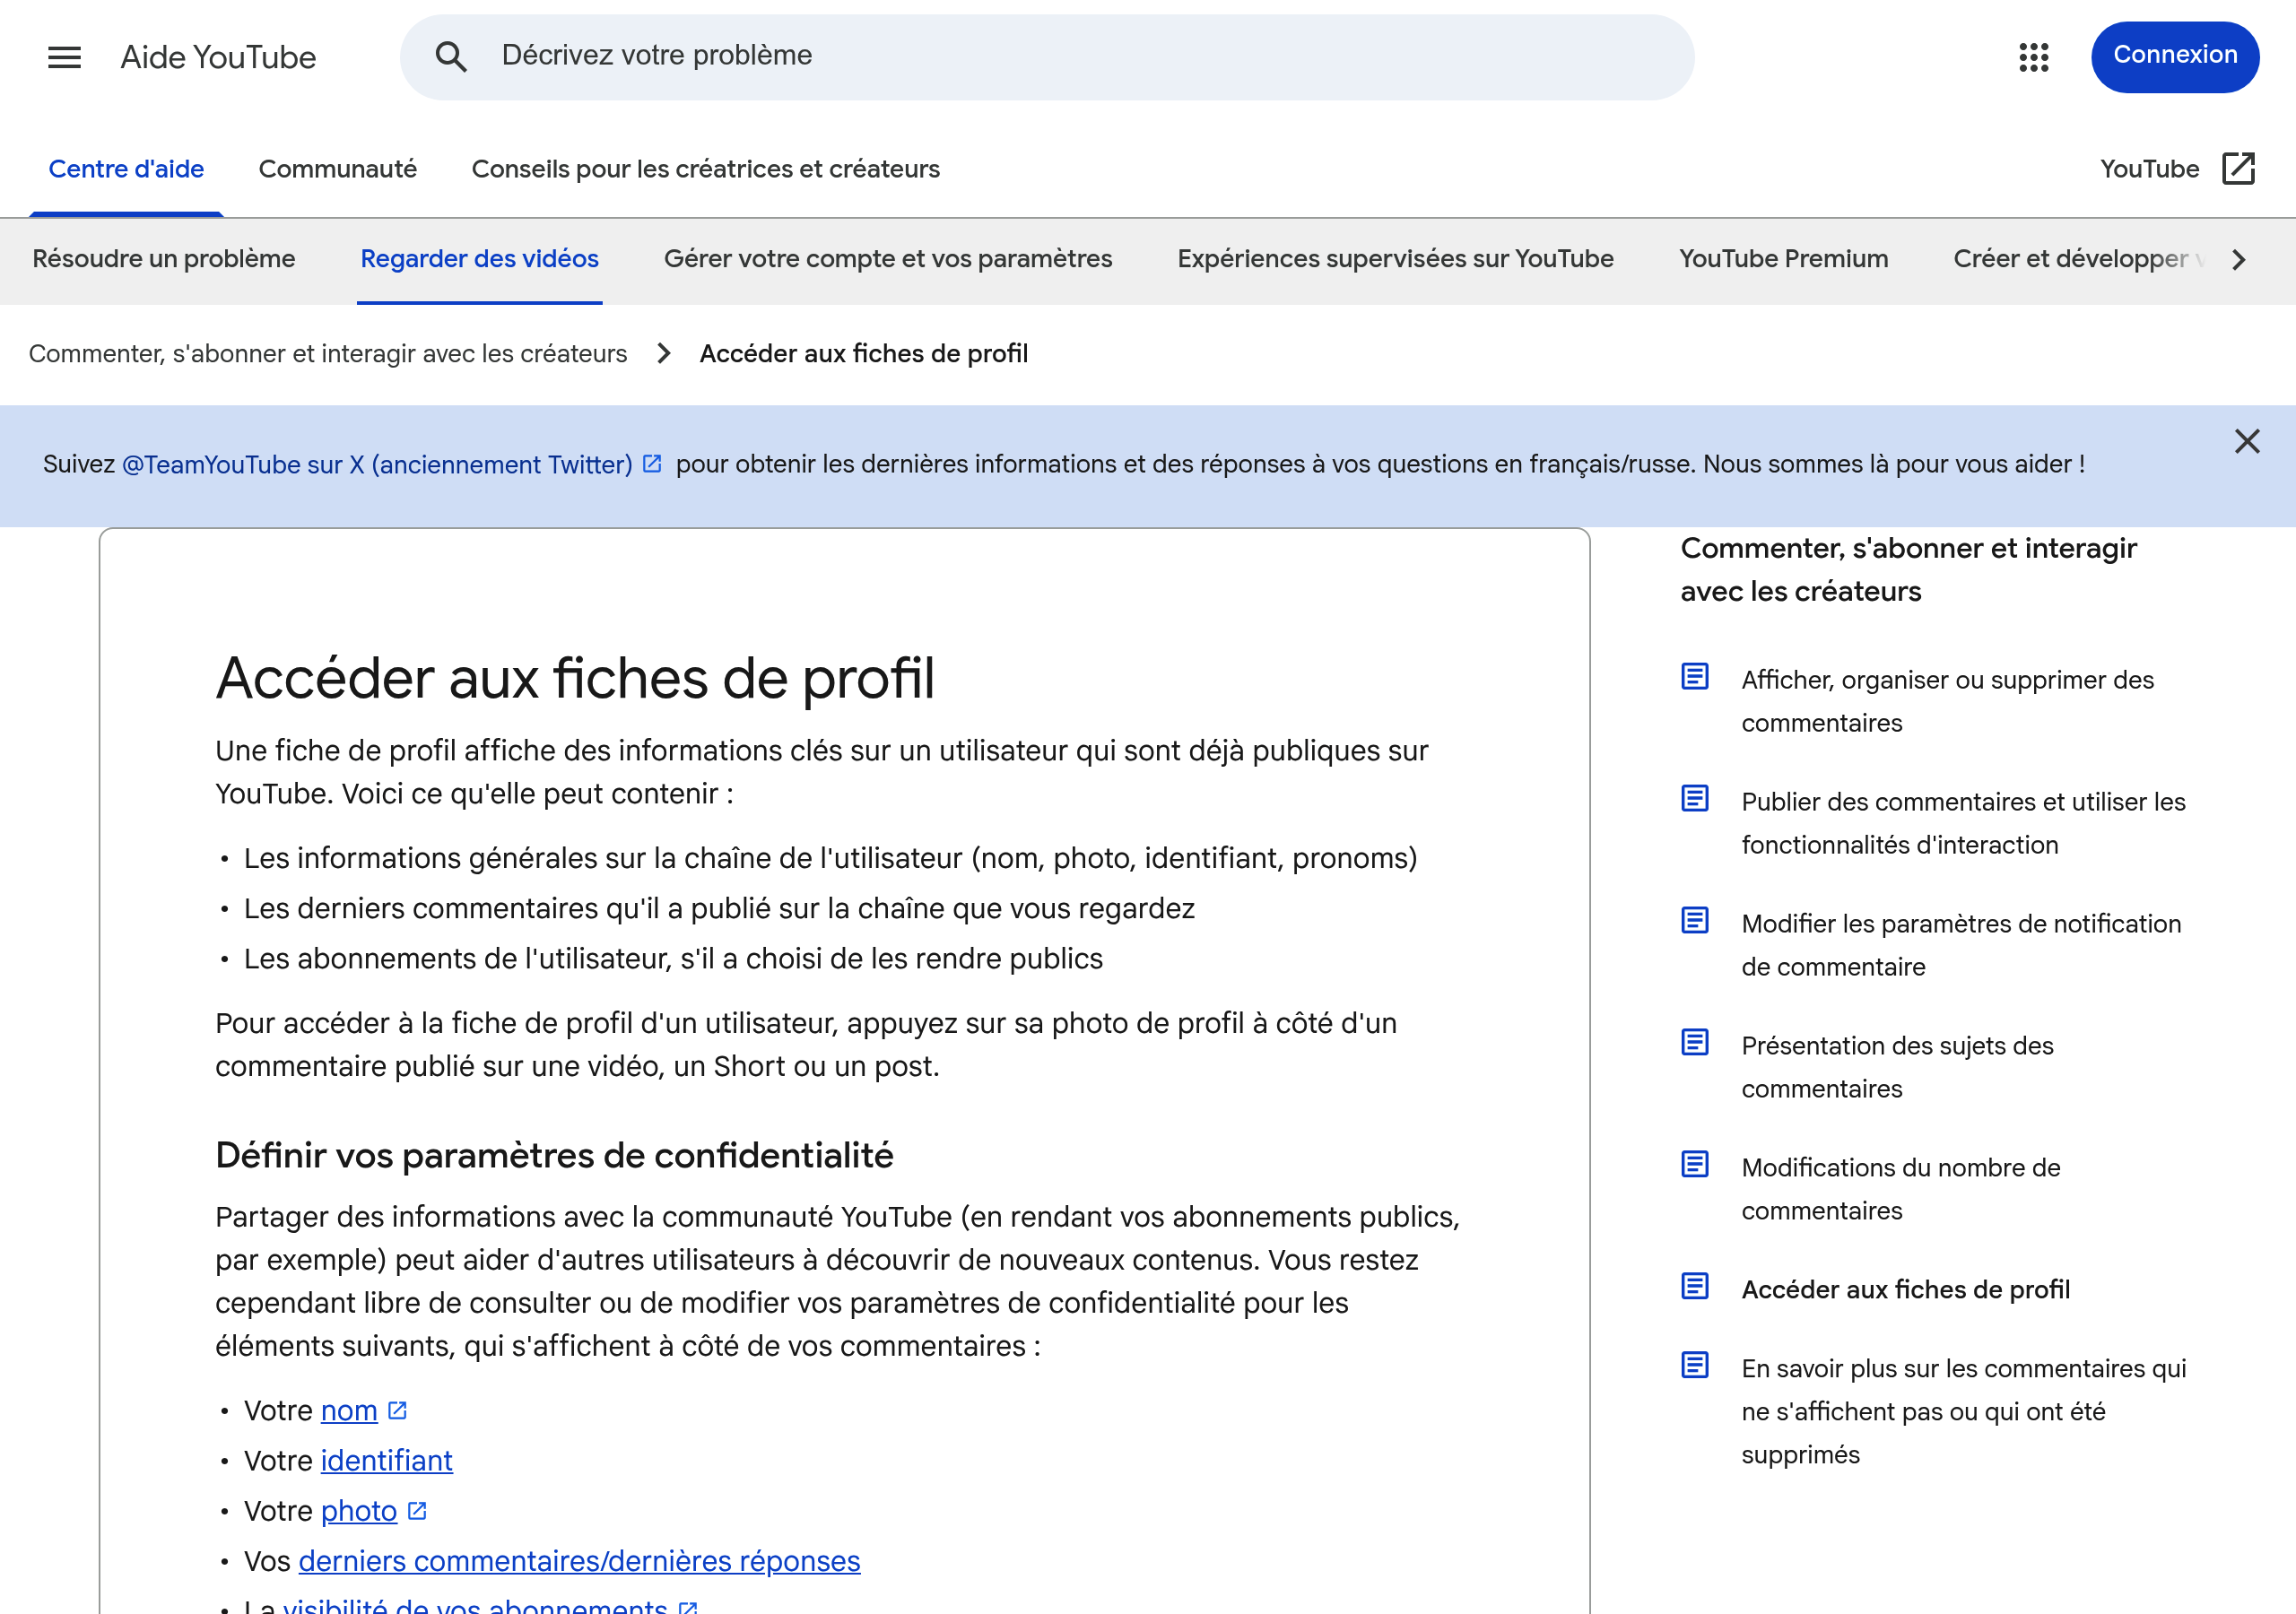Click the Connexion button

point(2174,57)
